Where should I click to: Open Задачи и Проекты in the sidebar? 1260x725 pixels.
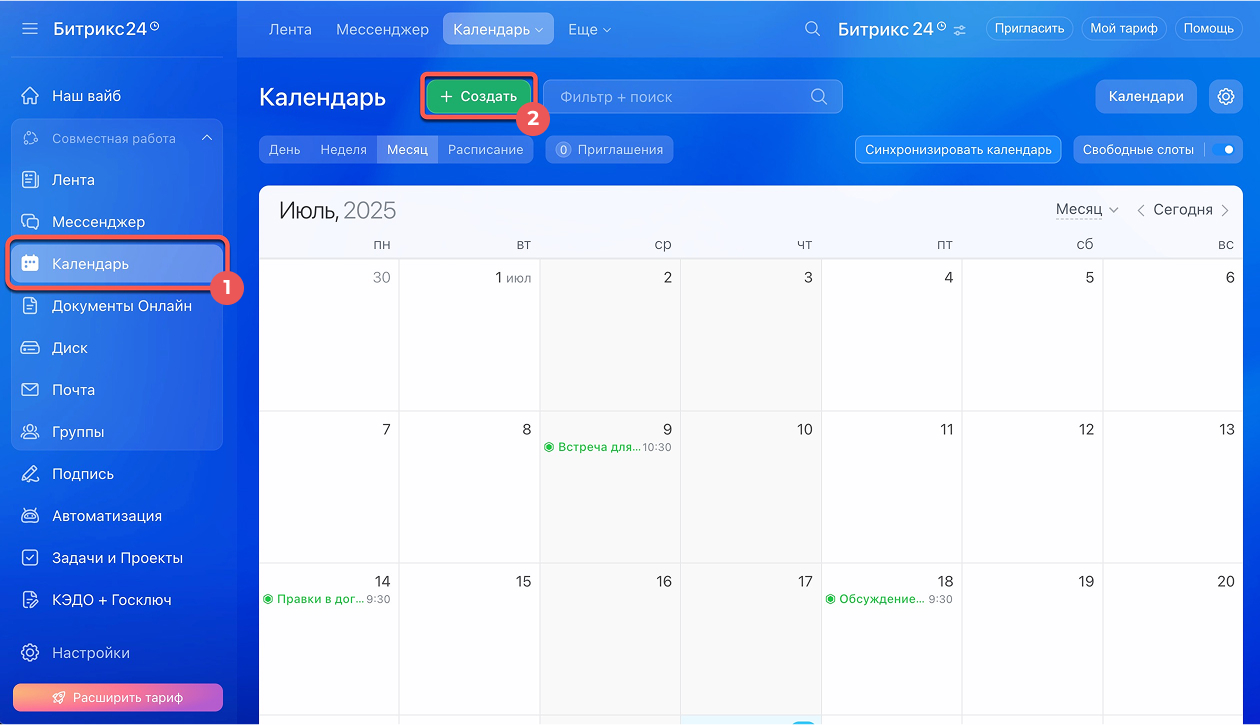click(x=118, y=558)
